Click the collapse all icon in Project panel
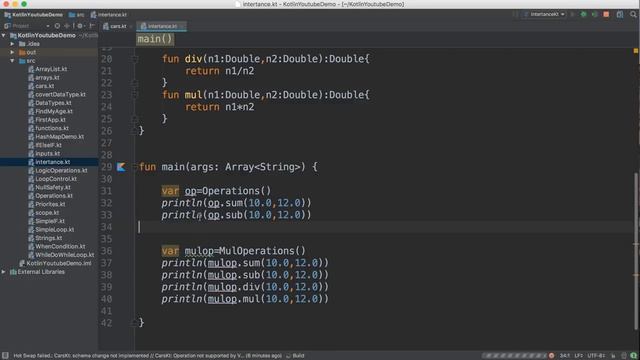The image size is (640, 360). click(67, 26)
